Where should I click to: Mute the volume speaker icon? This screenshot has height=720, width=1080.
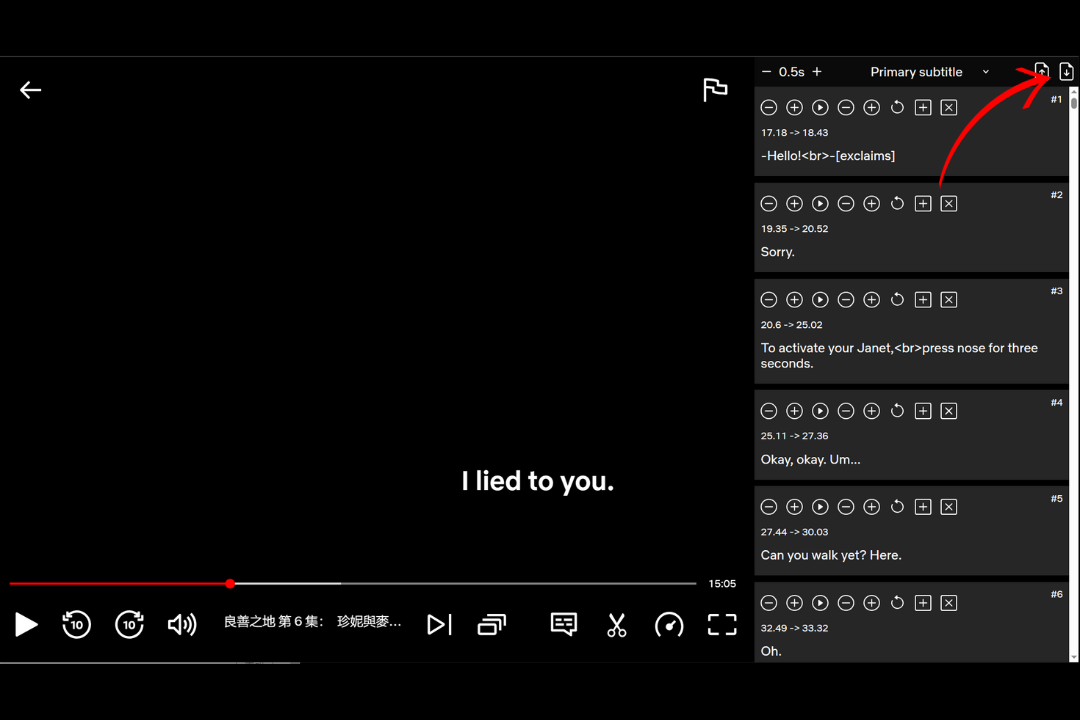pyautogui.click(x=182, y=625)
